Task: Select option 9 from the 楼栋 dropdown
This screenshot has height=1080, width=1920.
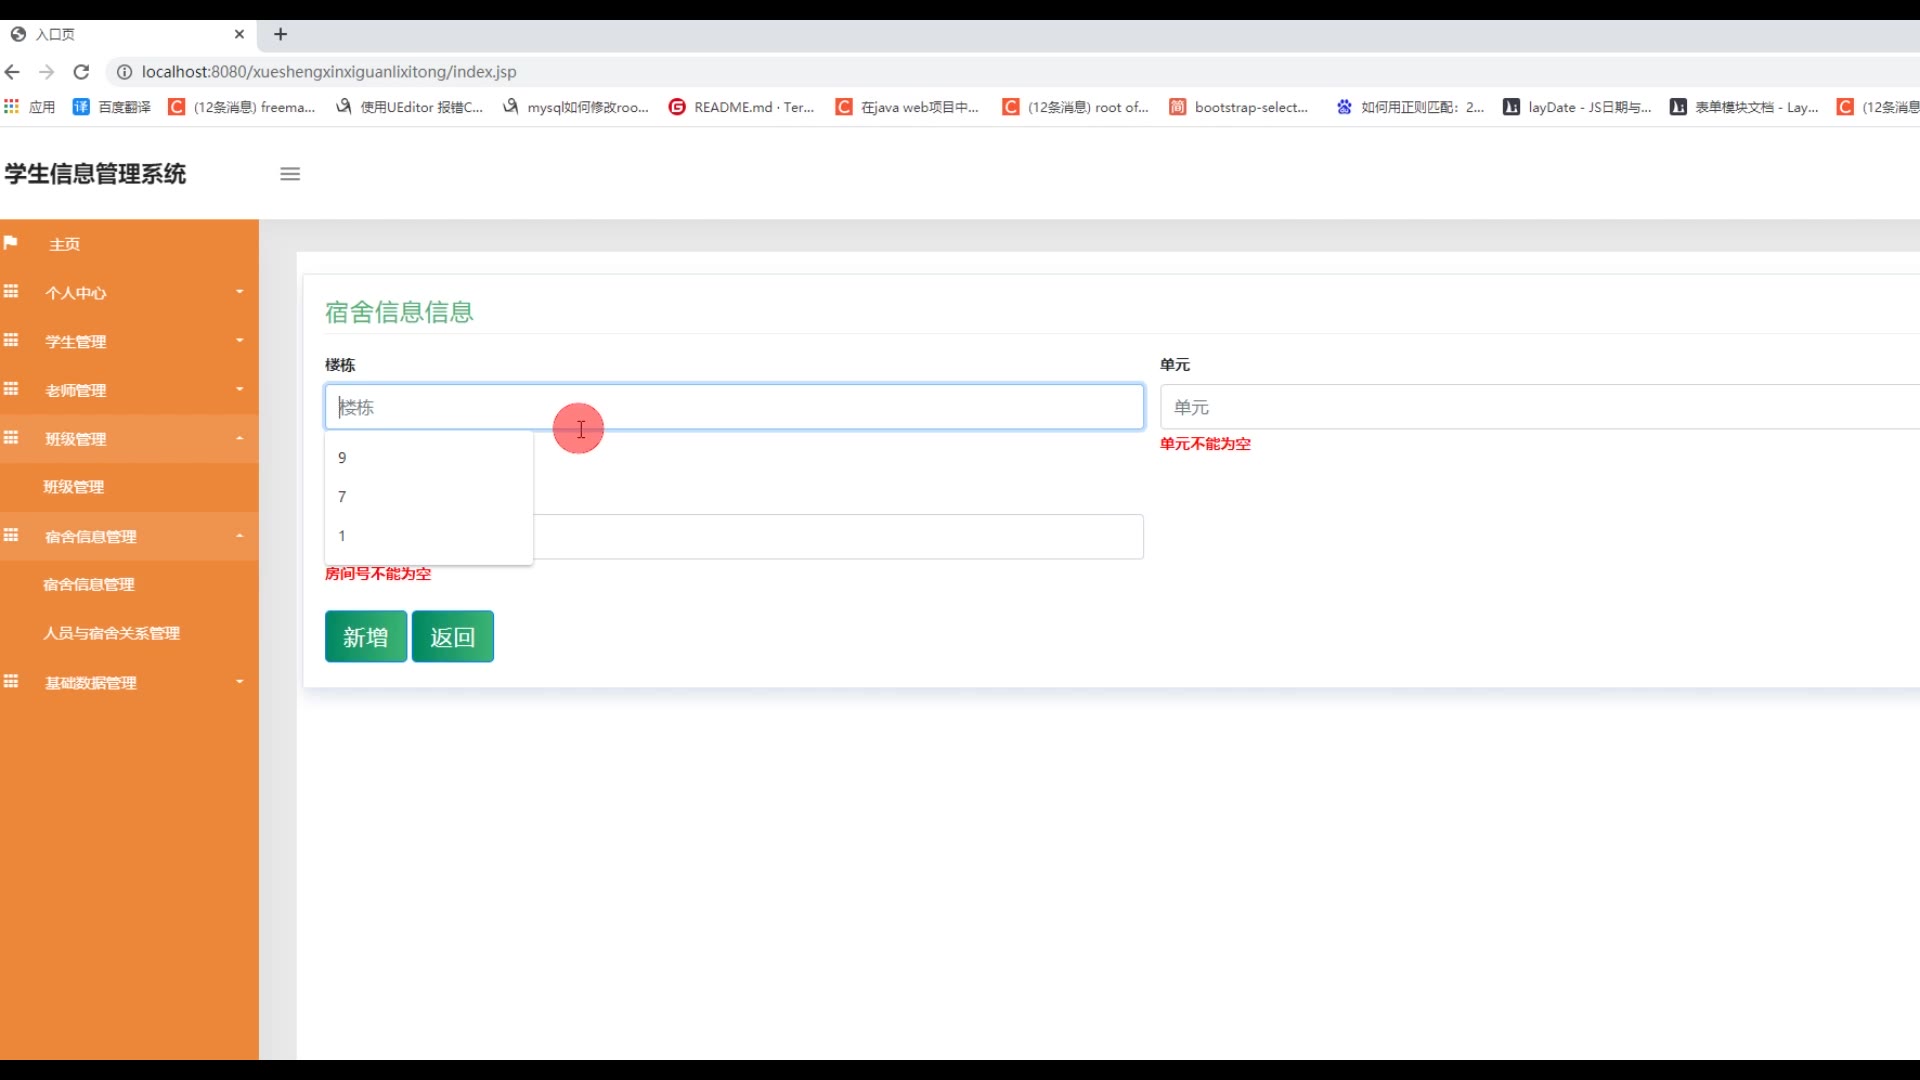Action: (342, 458)
